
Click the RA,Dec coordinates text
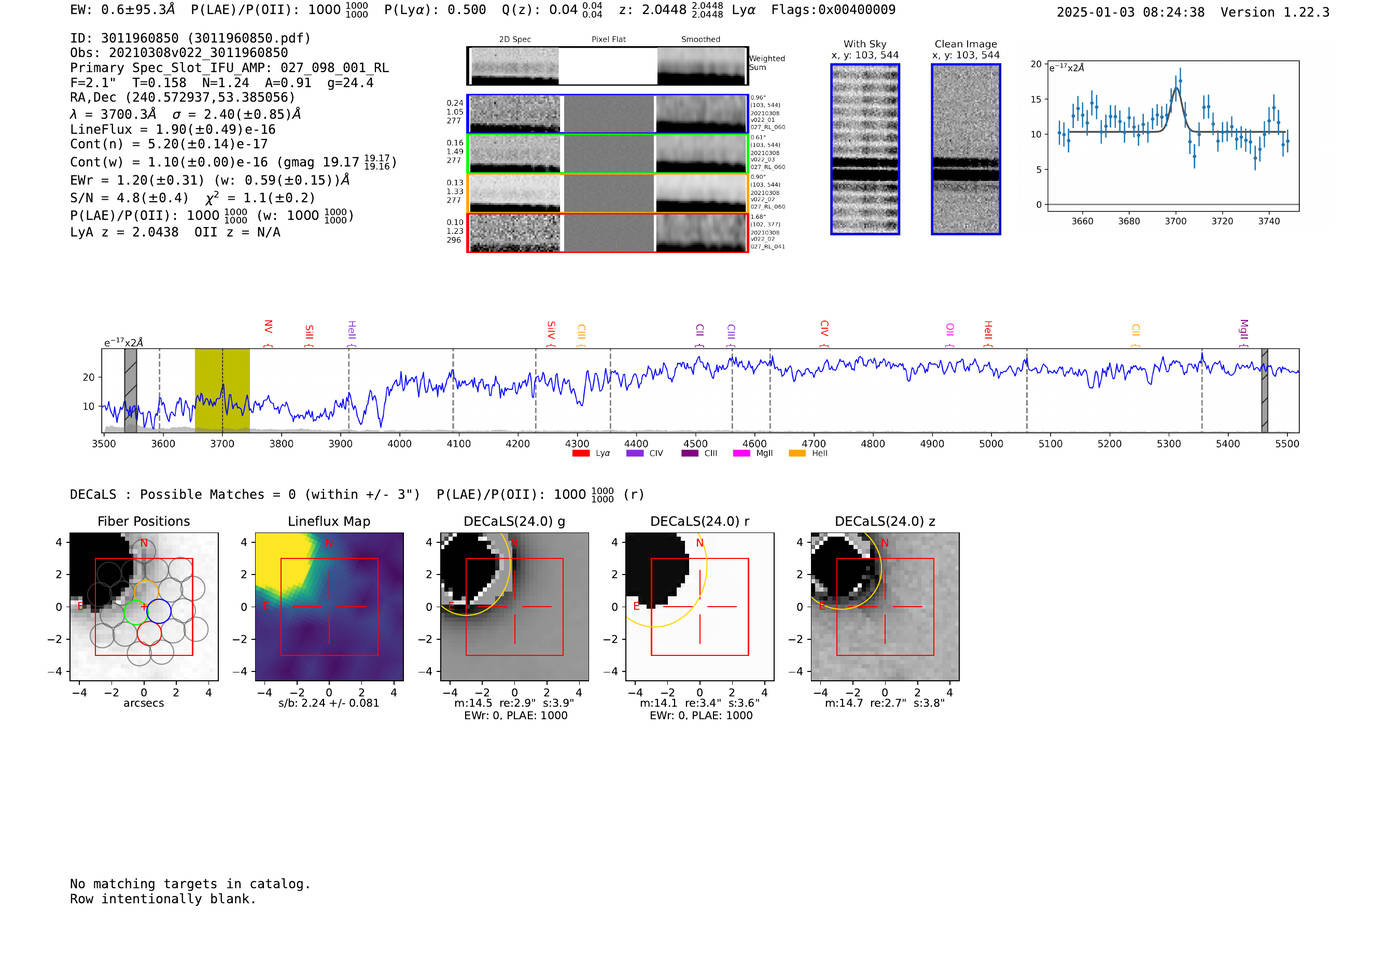click(x=183, y=98)
